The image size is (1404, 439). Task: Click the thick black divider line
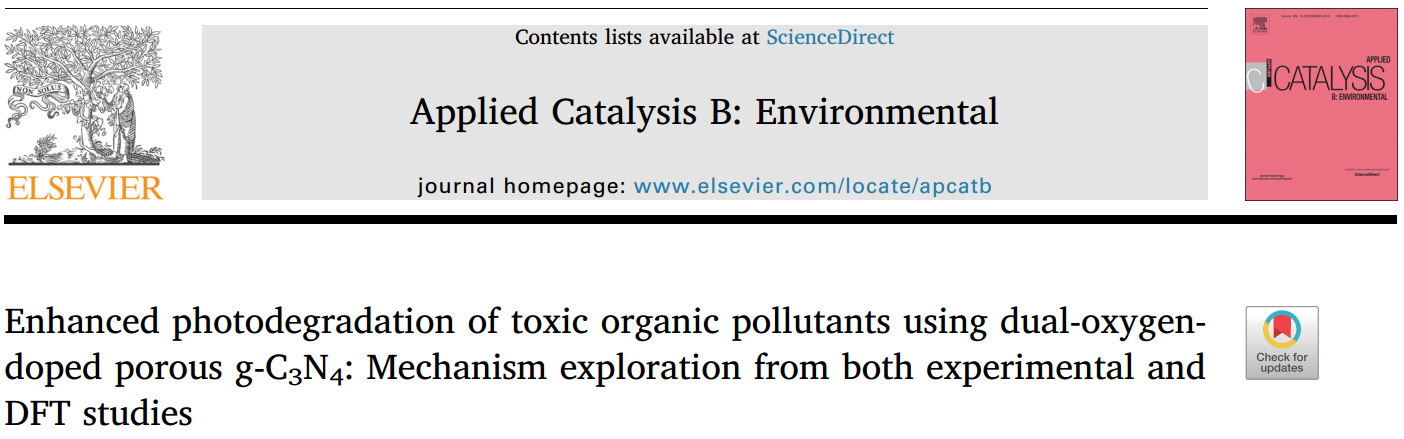[702, 219]
